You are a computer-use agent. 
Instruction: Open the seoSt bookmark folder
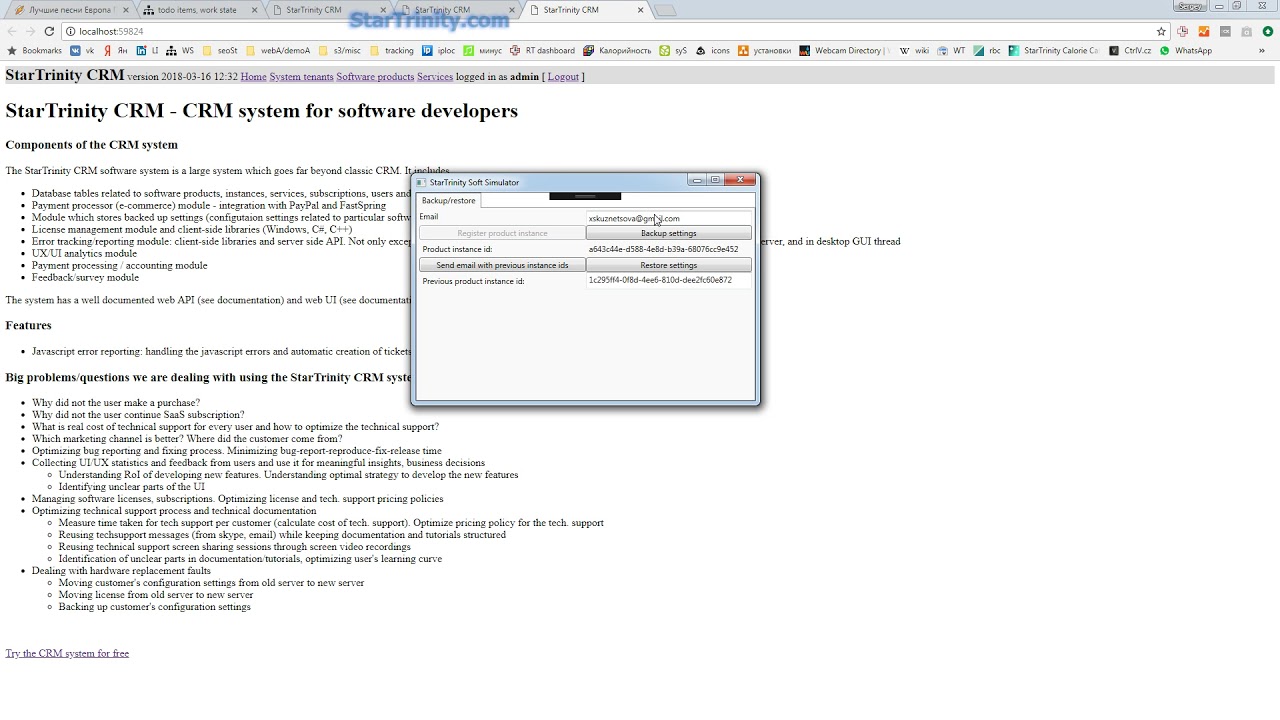point(220,51)
